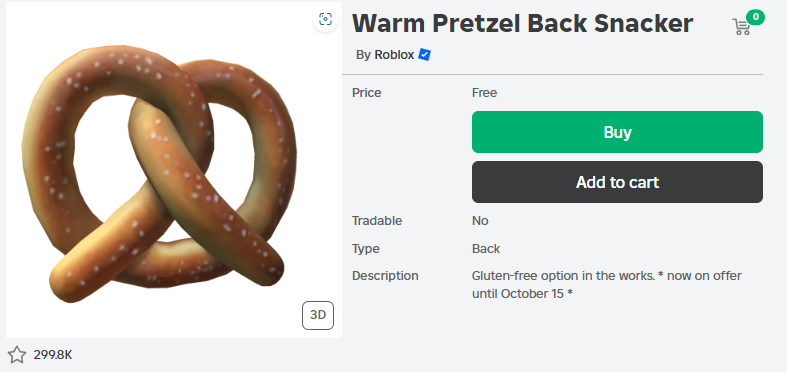Screen dimensions: 787x372
Task: Click the green Buy button
Action: pos(617,132)
